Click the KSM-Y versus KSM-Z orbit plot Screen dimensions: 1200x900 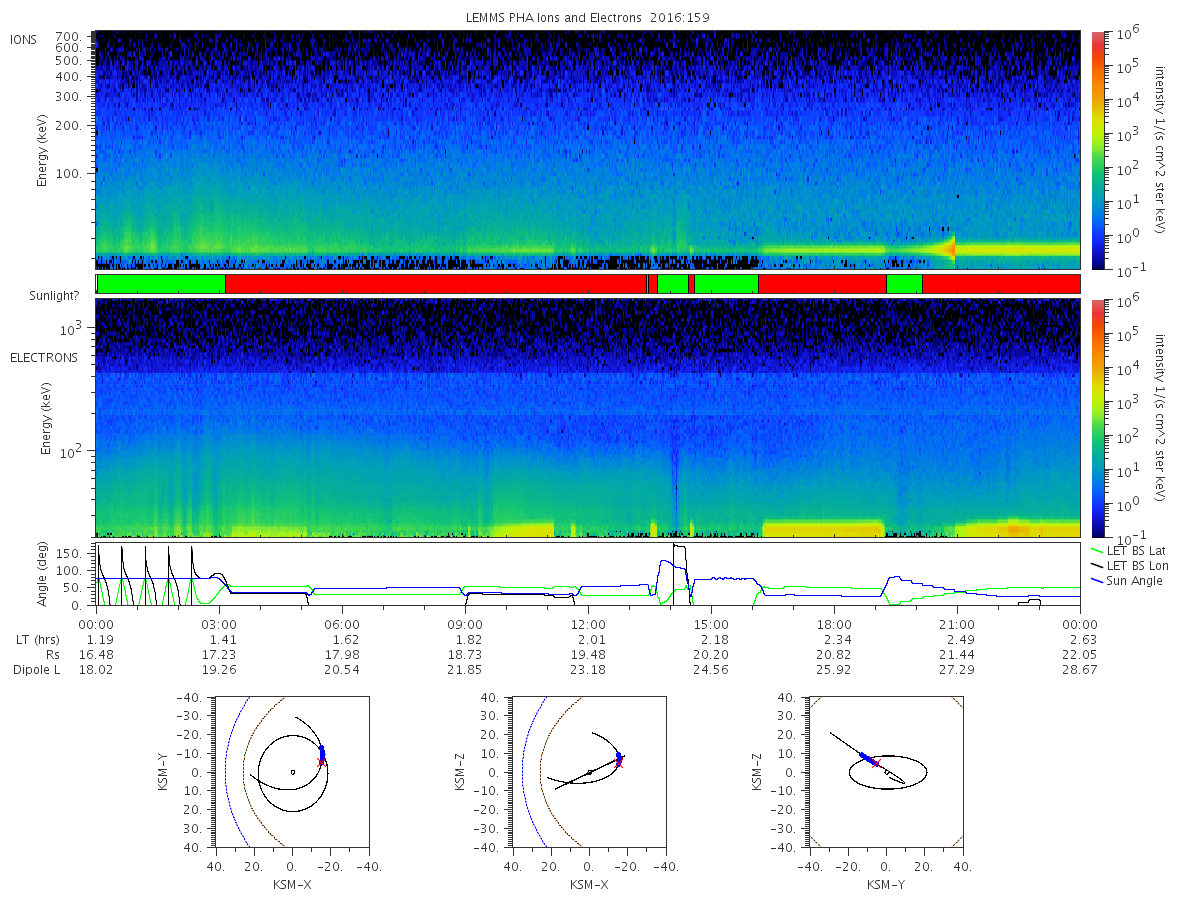pyautogui.click(x=885, y=771)
